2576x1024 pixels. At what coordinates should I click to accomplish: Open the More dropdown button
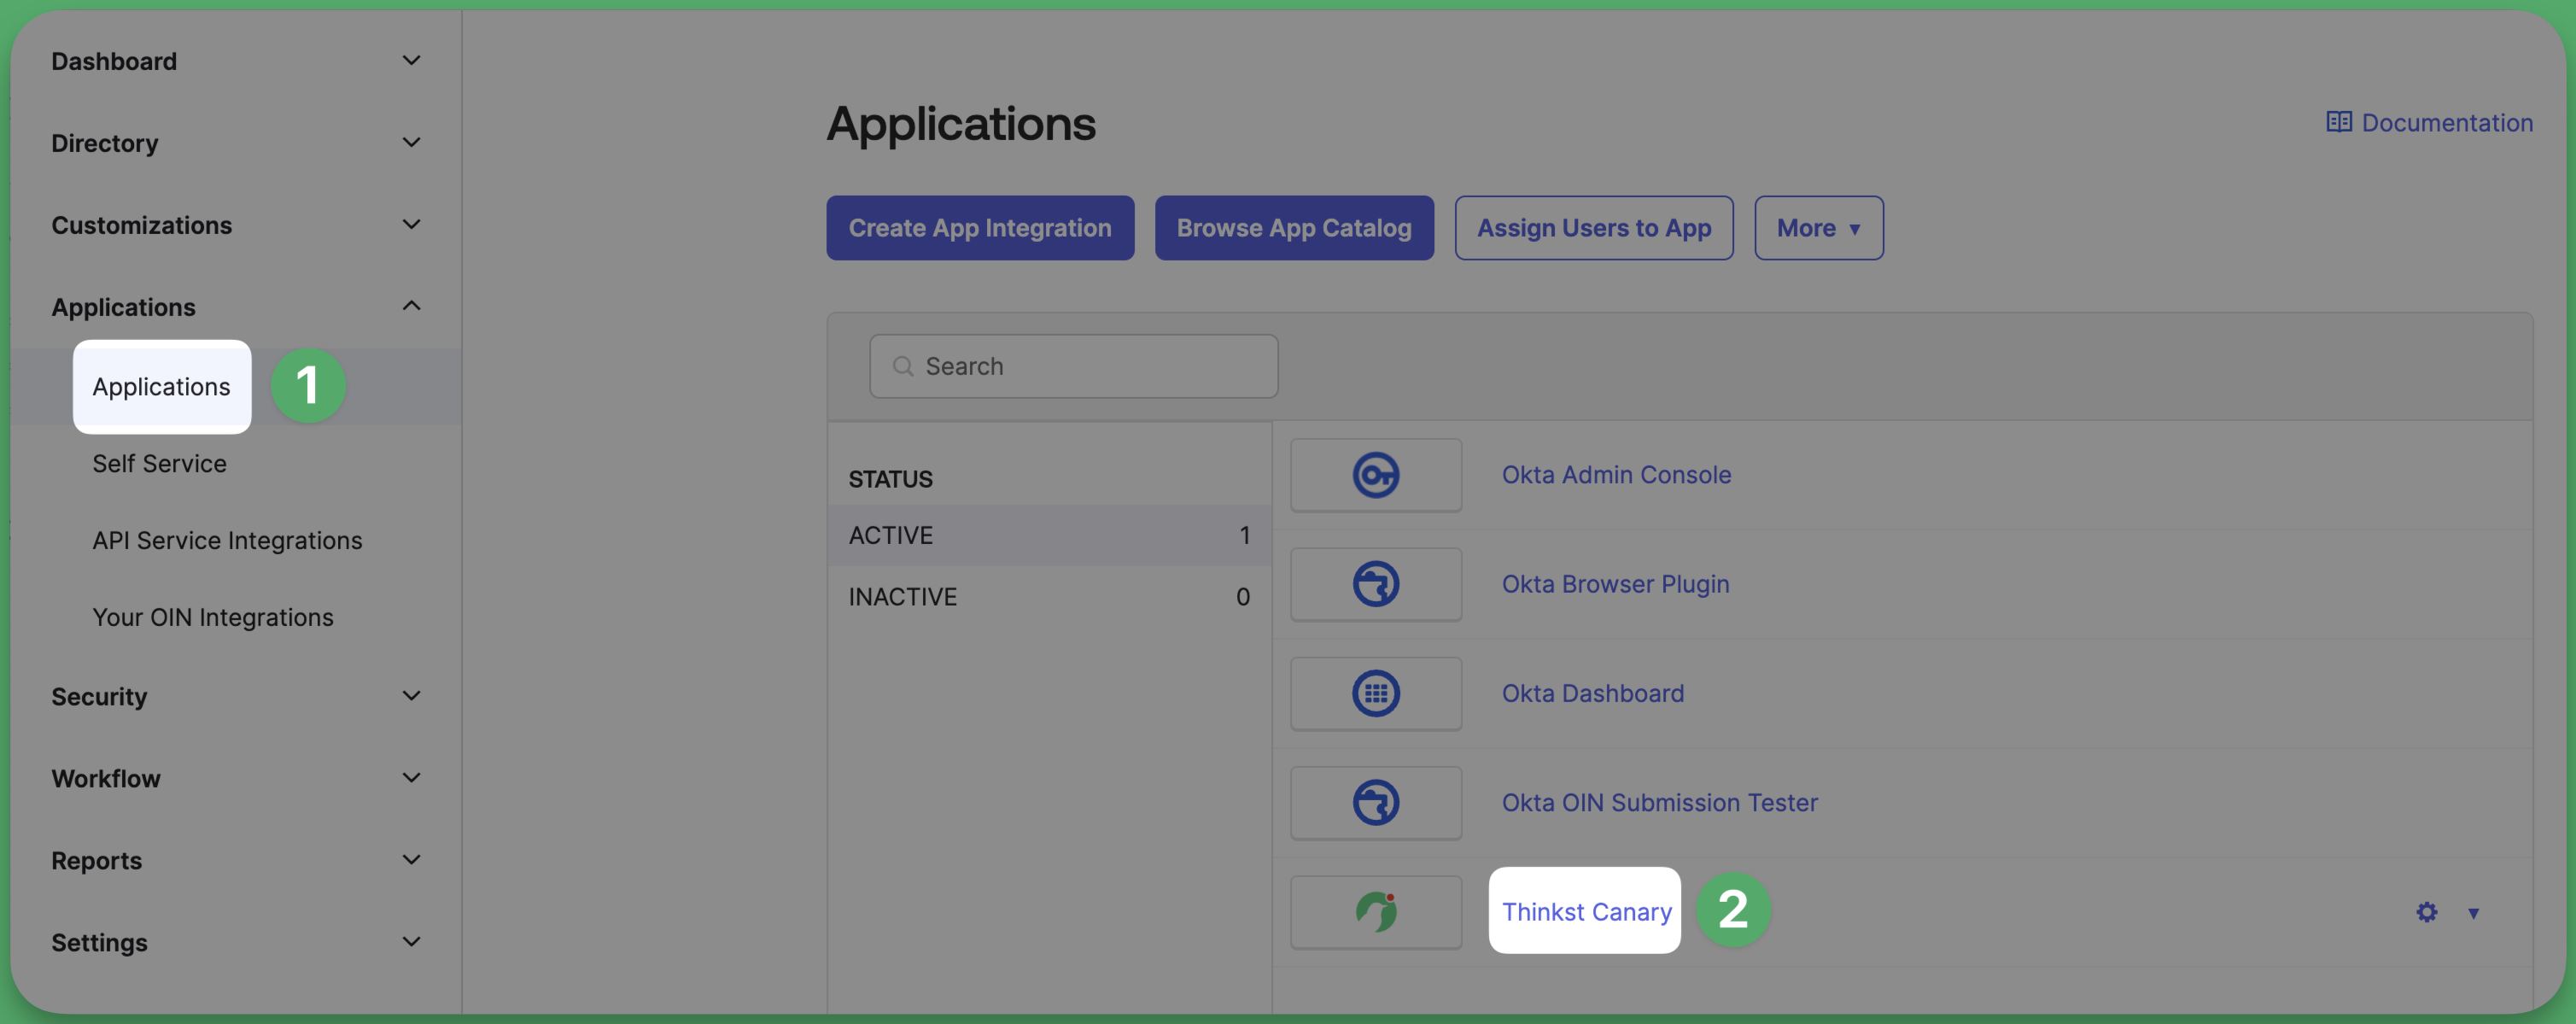1818,228
